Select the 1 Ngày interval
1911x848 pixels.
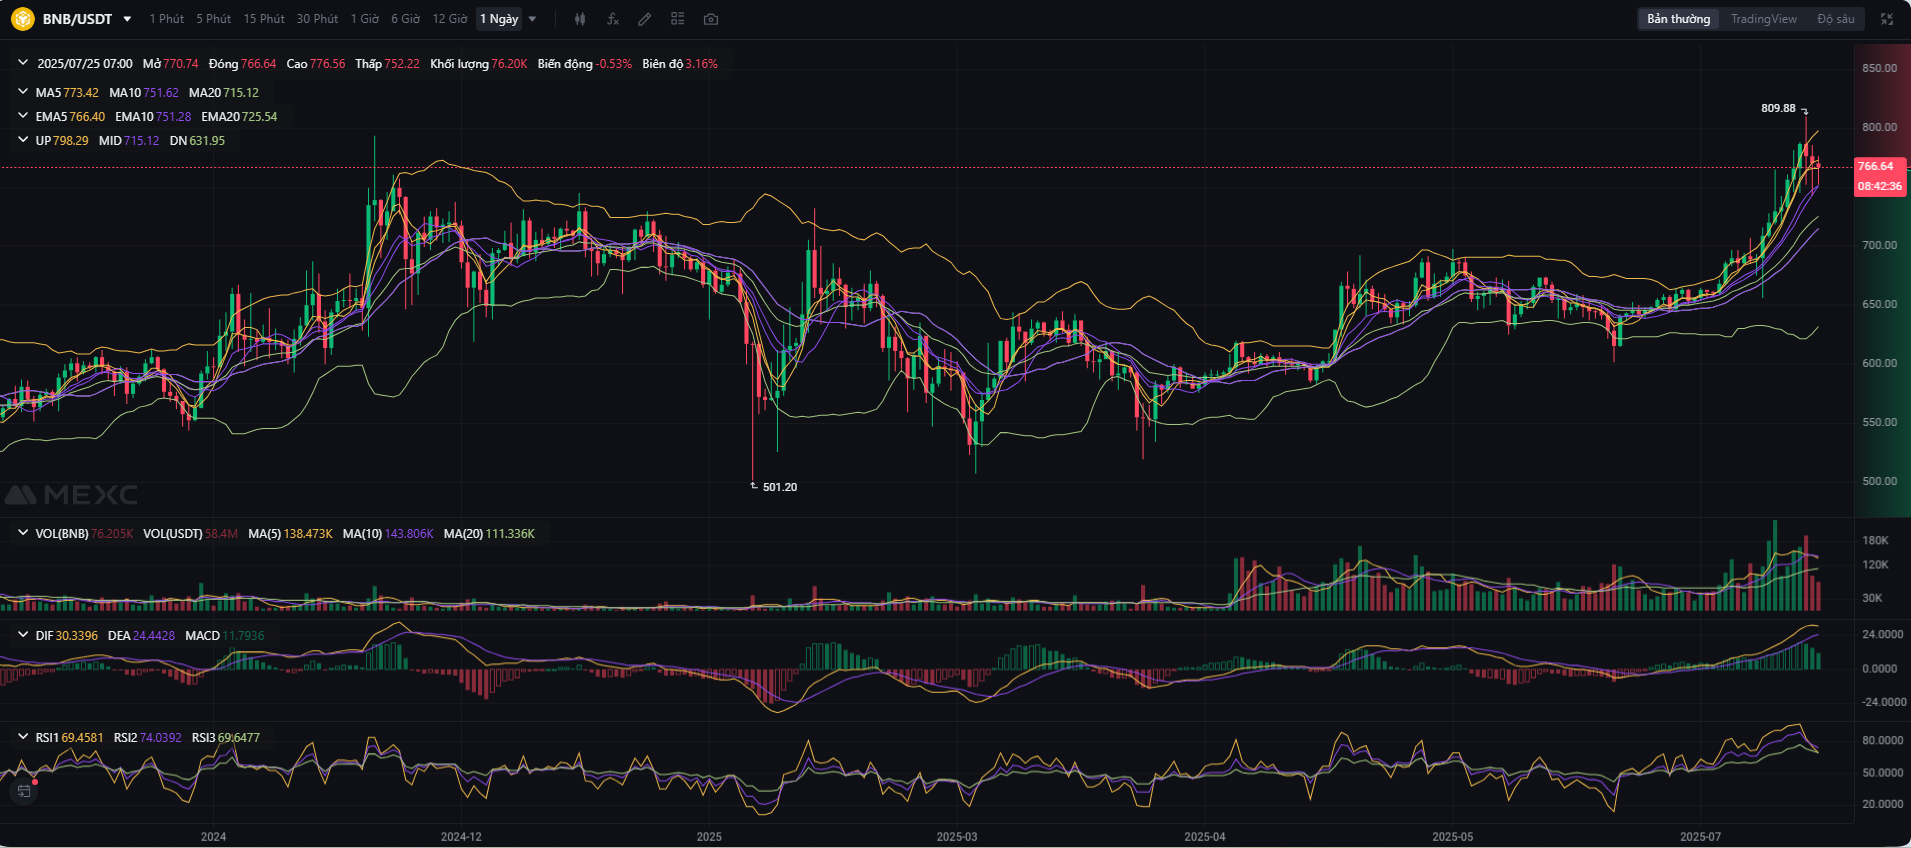(x=499, y=19)
